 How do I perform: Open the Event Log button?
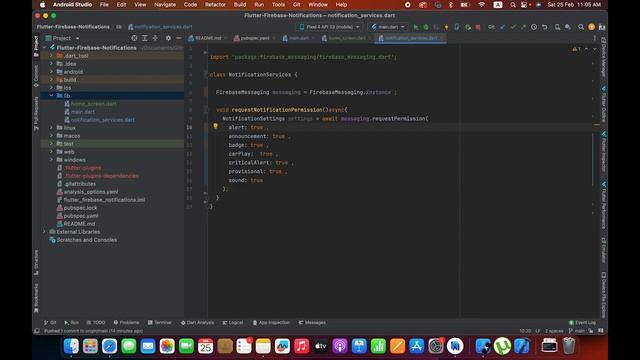pyautogui.click(x=582, y=322)
